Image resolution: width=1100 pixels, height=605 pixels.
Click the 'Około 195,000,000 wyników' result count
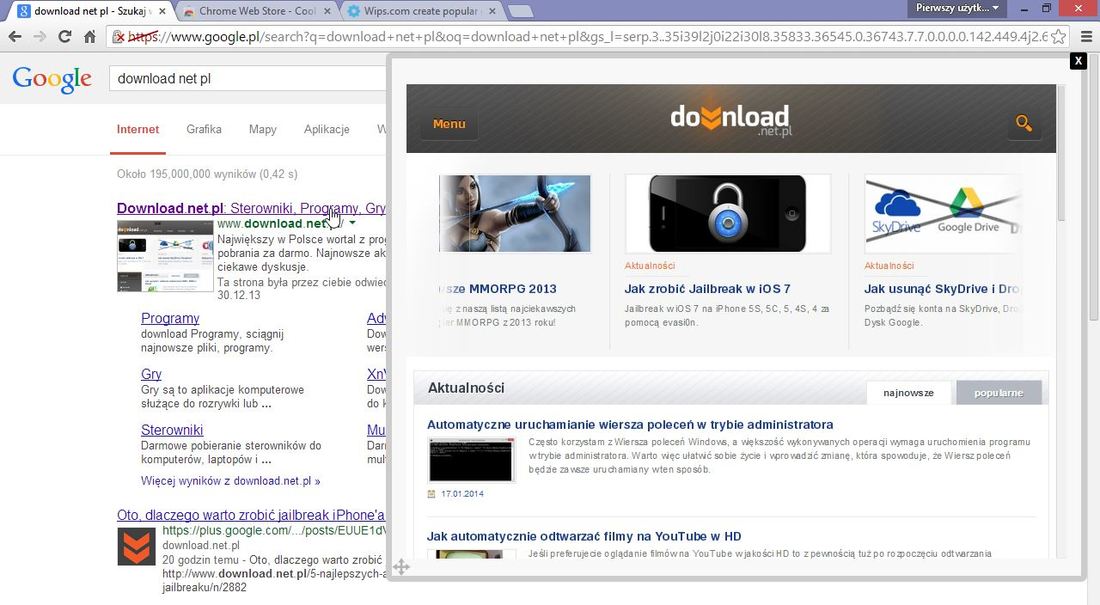[x=207, y=174]
